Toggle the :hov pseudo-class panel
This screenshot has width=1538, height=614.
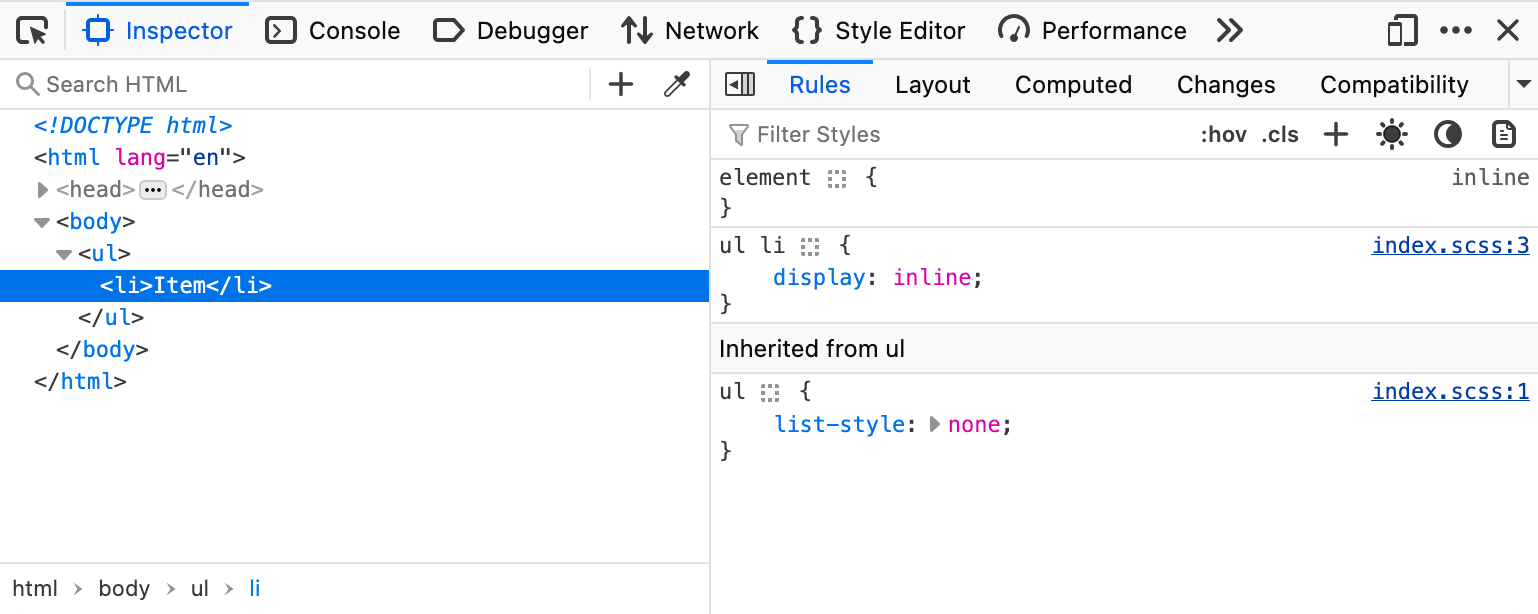point(1224,134)
